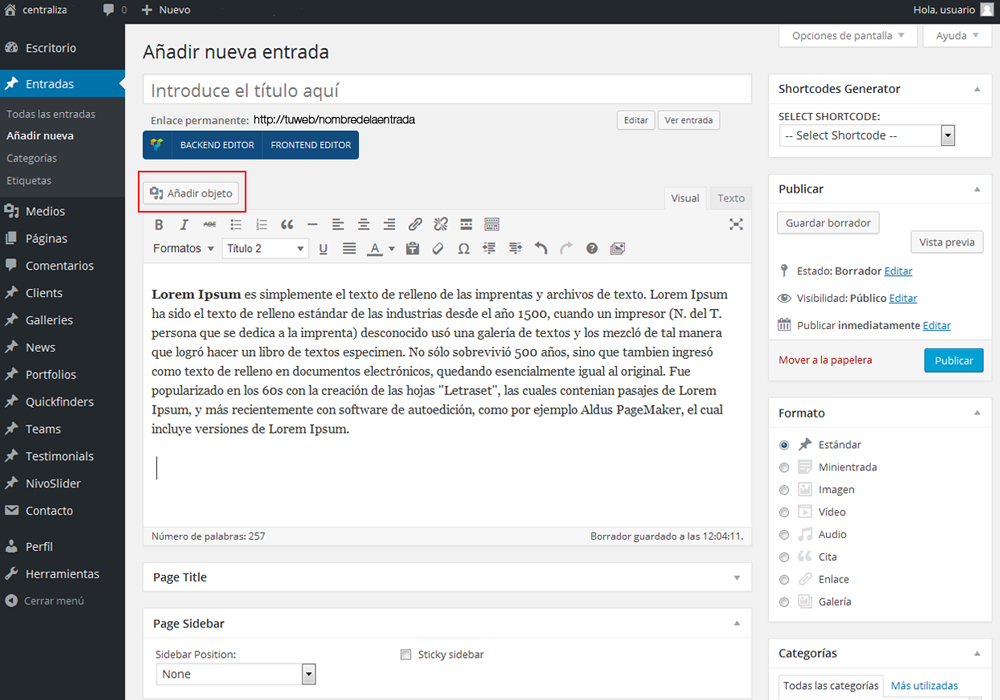Click the post title input field

coord(447,90)
